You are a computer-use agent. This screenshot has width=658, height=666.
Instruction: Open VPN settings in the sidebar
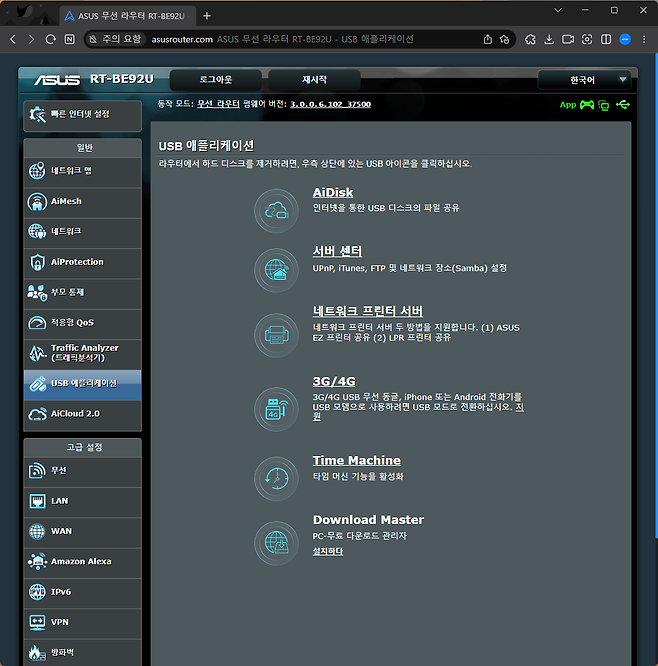(x=82, y=622)
